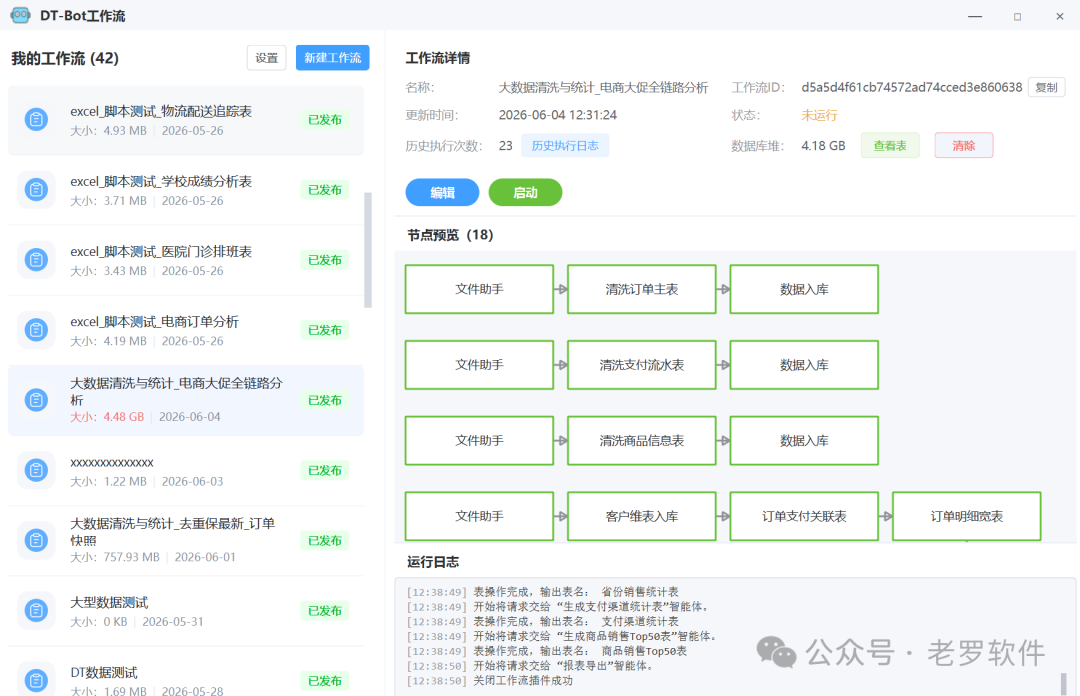Select 数据入库 node after 清洗订单主表

(x=804, y=289)
